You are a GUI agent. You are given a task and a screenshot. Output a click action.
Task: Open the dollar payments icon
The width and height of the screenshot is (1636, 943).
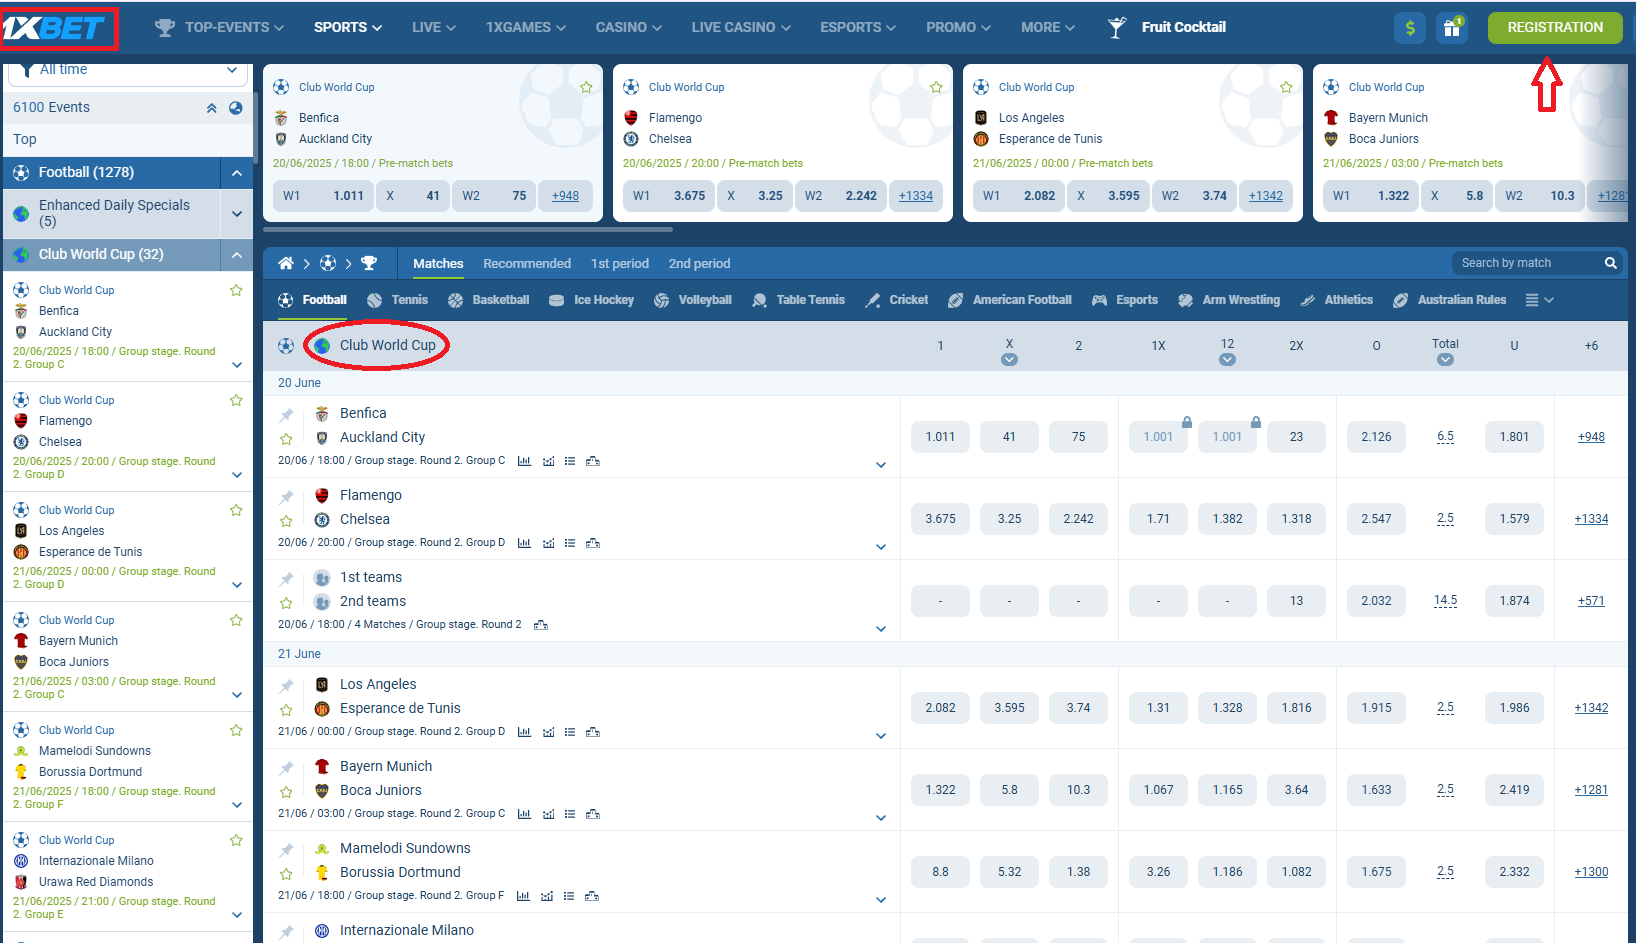[x=1410, y=28]
